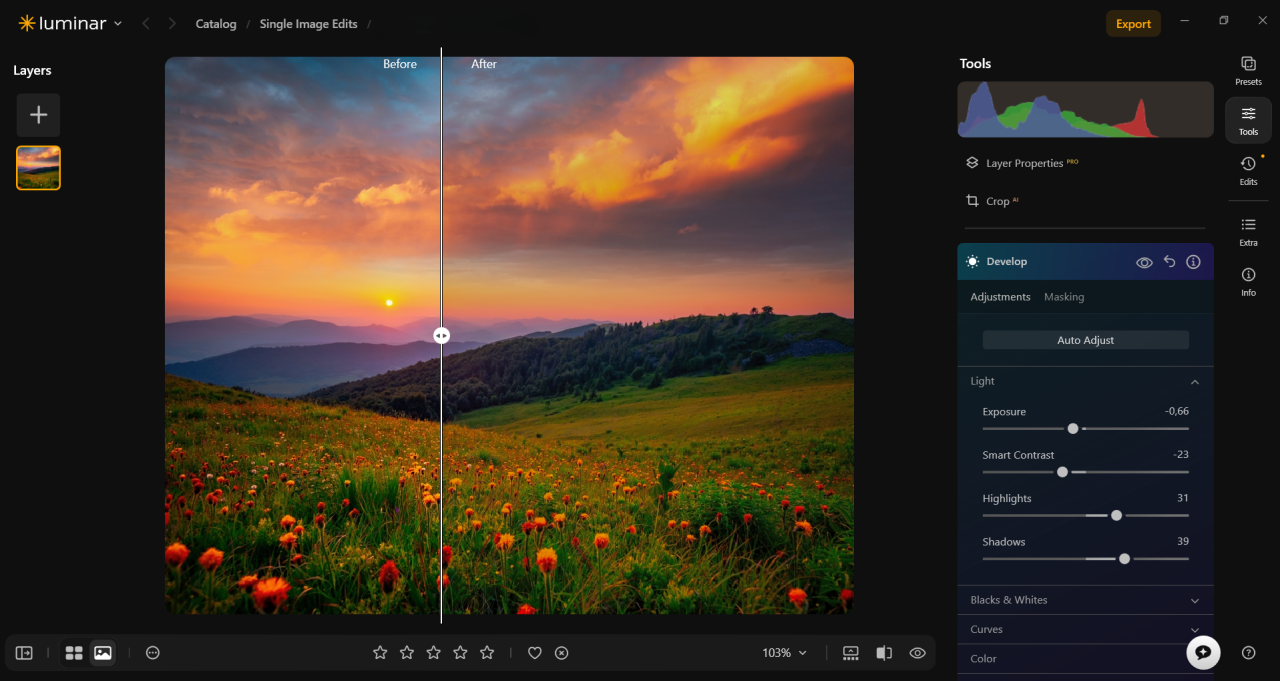Toggle Develop tool visibility eye

(1144, 262)
